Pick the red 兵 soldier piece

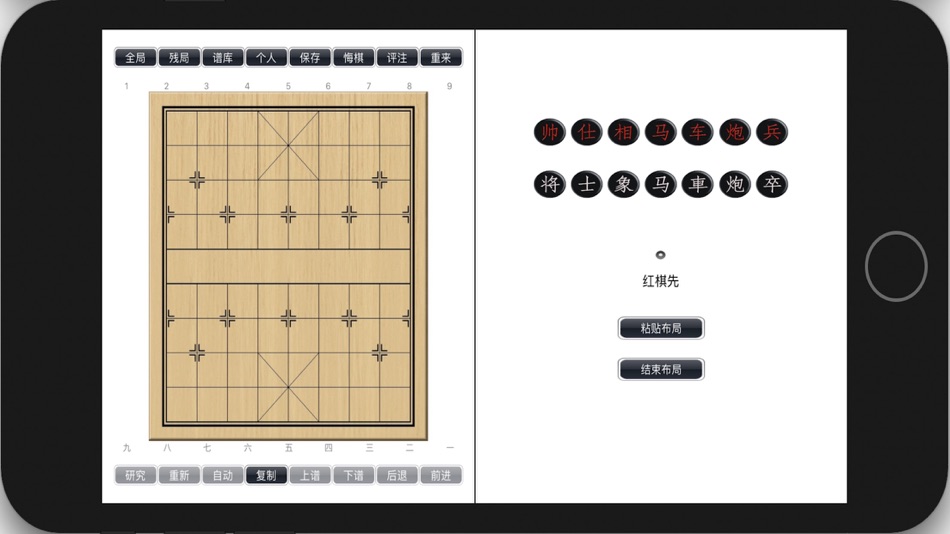click(772, 132)
